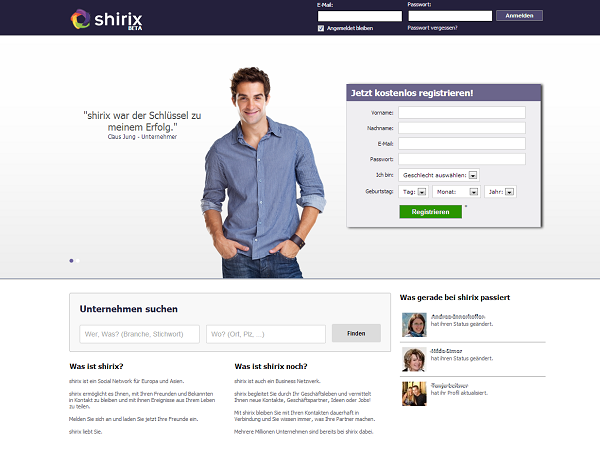This screenshot has width=600, height=454.
Task: Expand the Tag birthday dropdown
Action: click(413, 192)
